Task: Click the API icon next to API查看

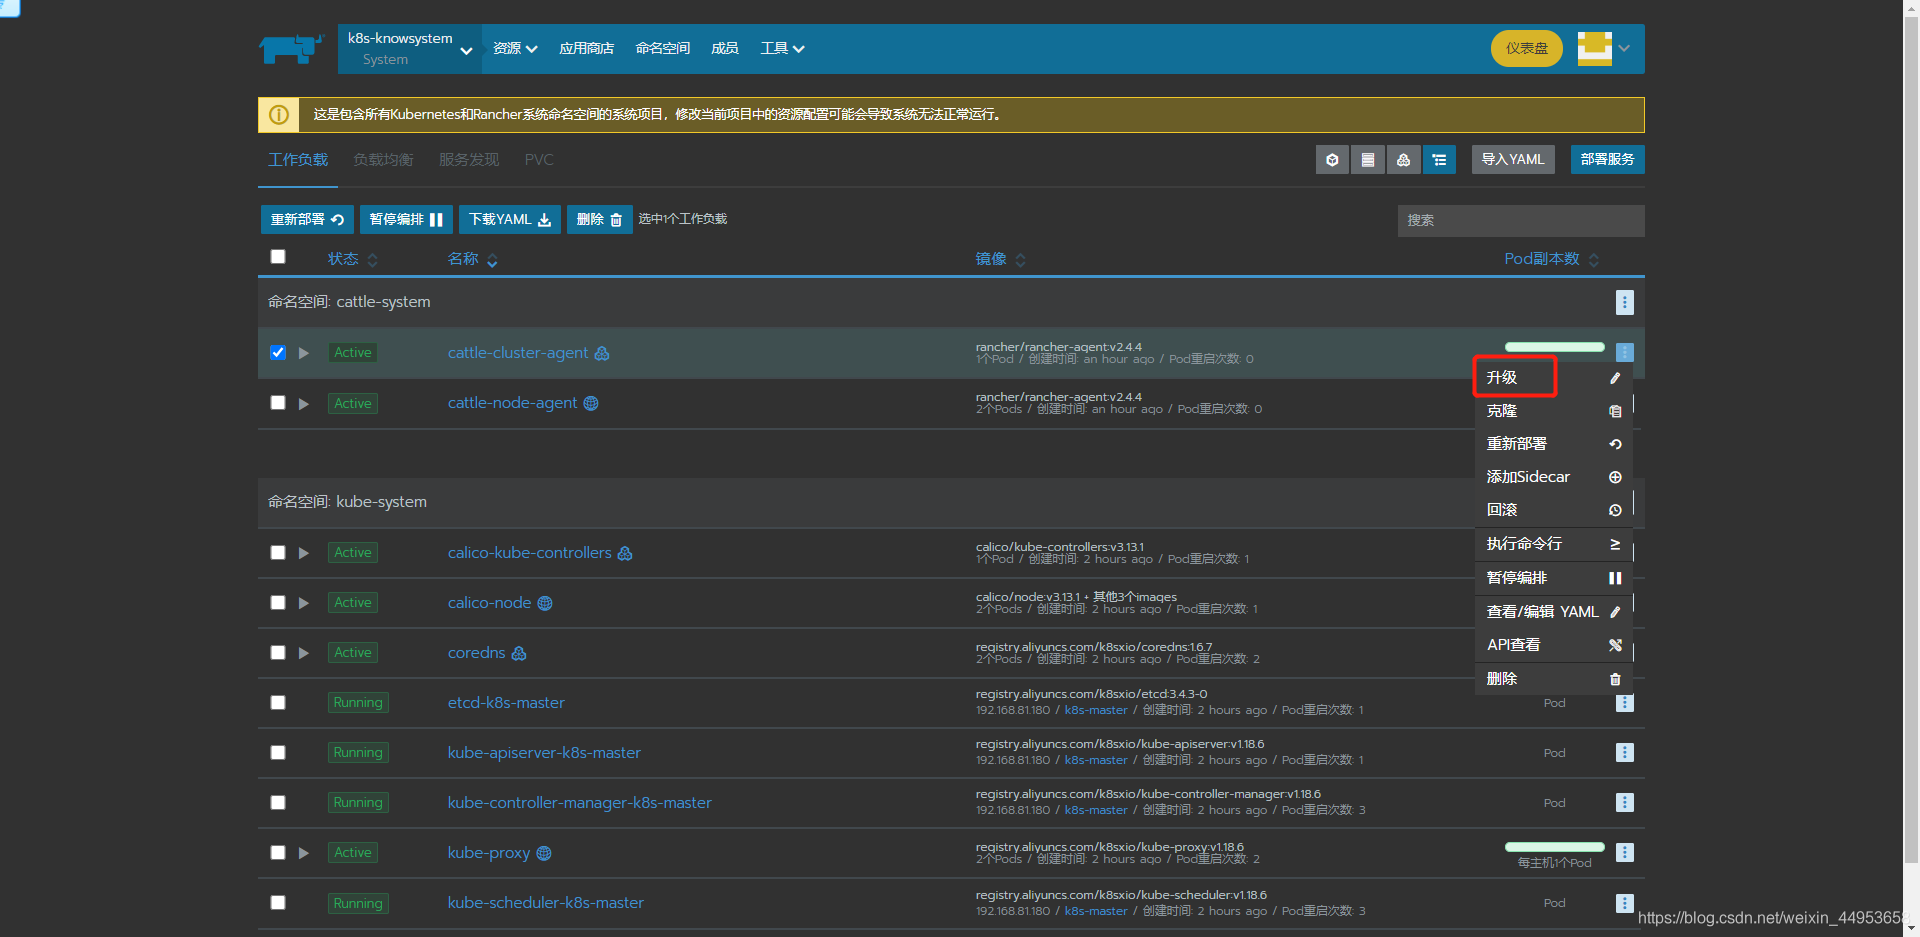Action: click(1615, 645)
